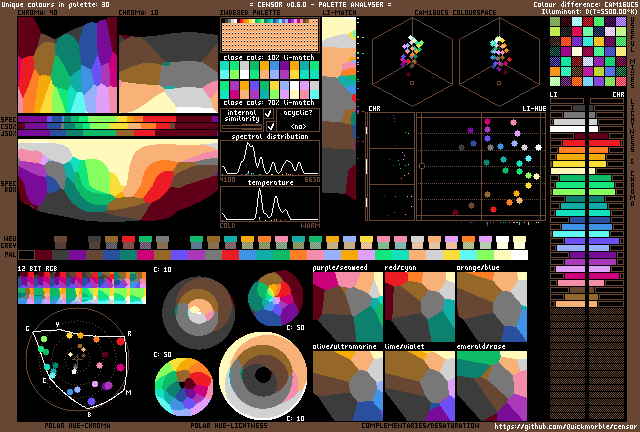Click the 12 bit RGB colour strip
This screenshot has width=640, height=432.
(82, 289)
